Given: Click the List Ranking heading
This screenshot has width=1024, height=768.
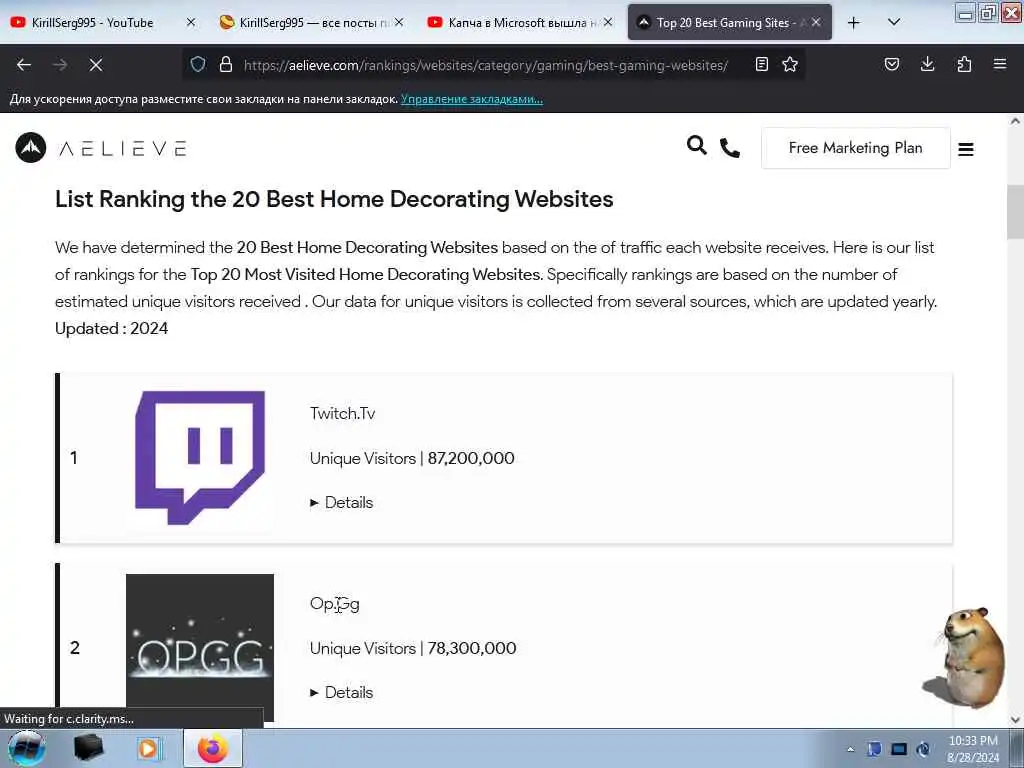Looking at the screenshot, I should [334, 199].
